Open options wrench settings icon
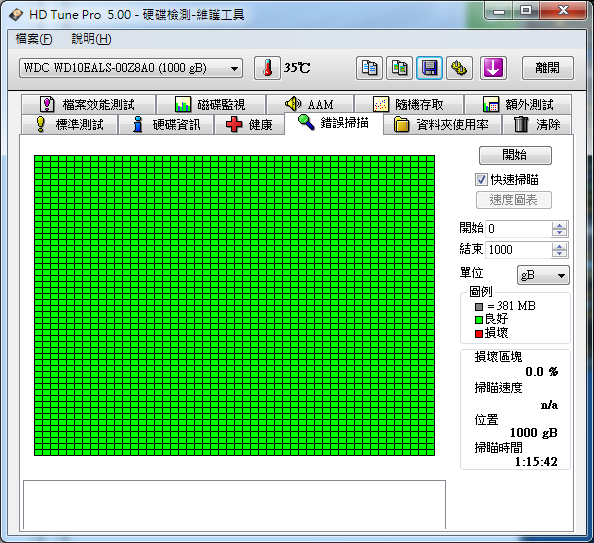 tap(459, 68)
